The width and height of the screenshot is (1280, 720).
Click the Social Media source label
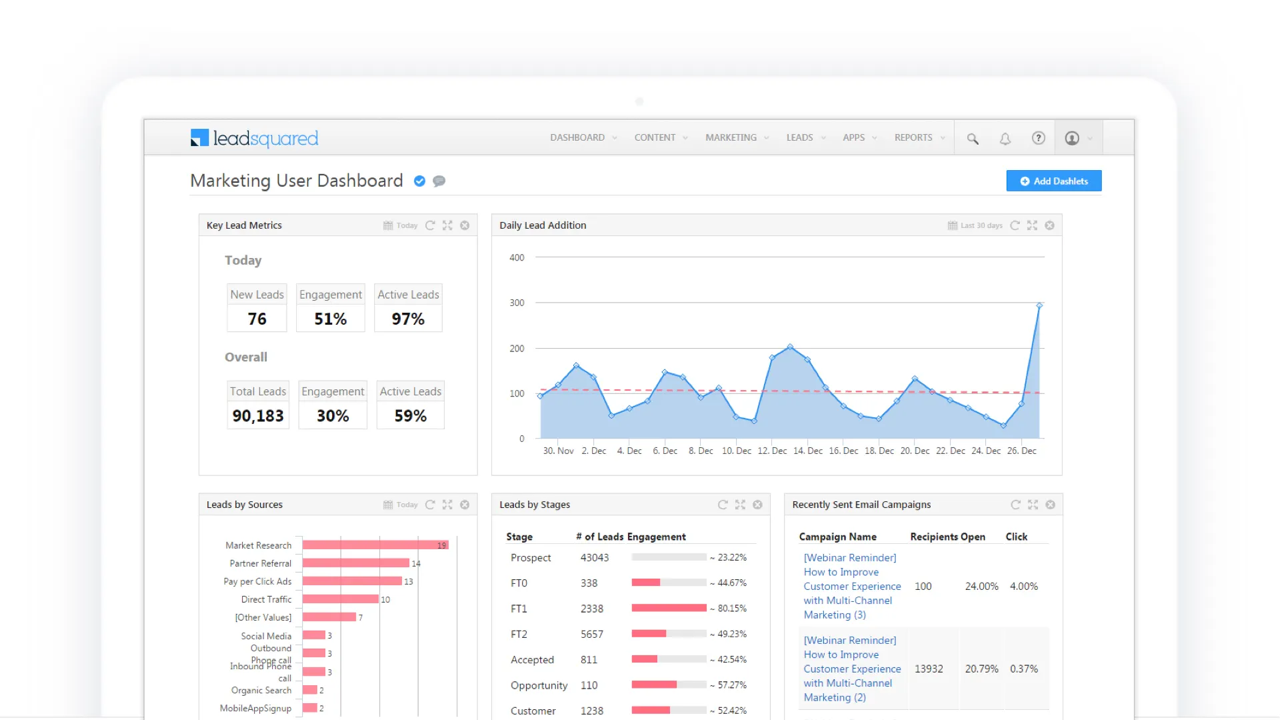pyautogui.click(x=266, y=636)
